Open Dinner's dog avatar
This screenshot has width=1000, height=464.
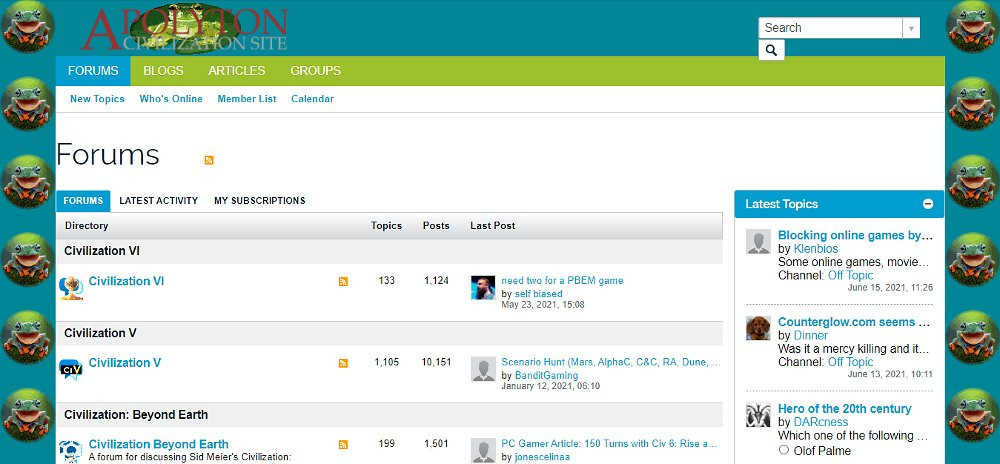point(758,328)
